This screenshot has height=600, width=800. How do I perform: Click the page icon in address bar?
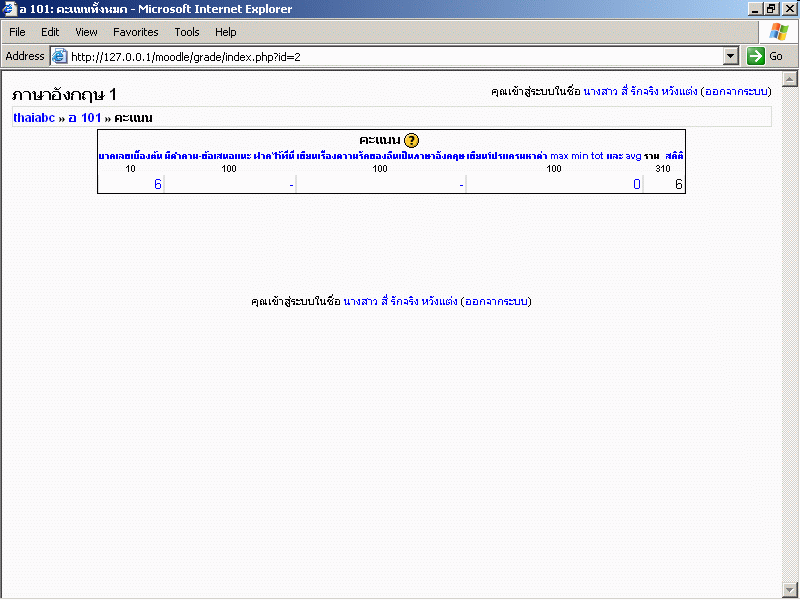pos(59,57)
